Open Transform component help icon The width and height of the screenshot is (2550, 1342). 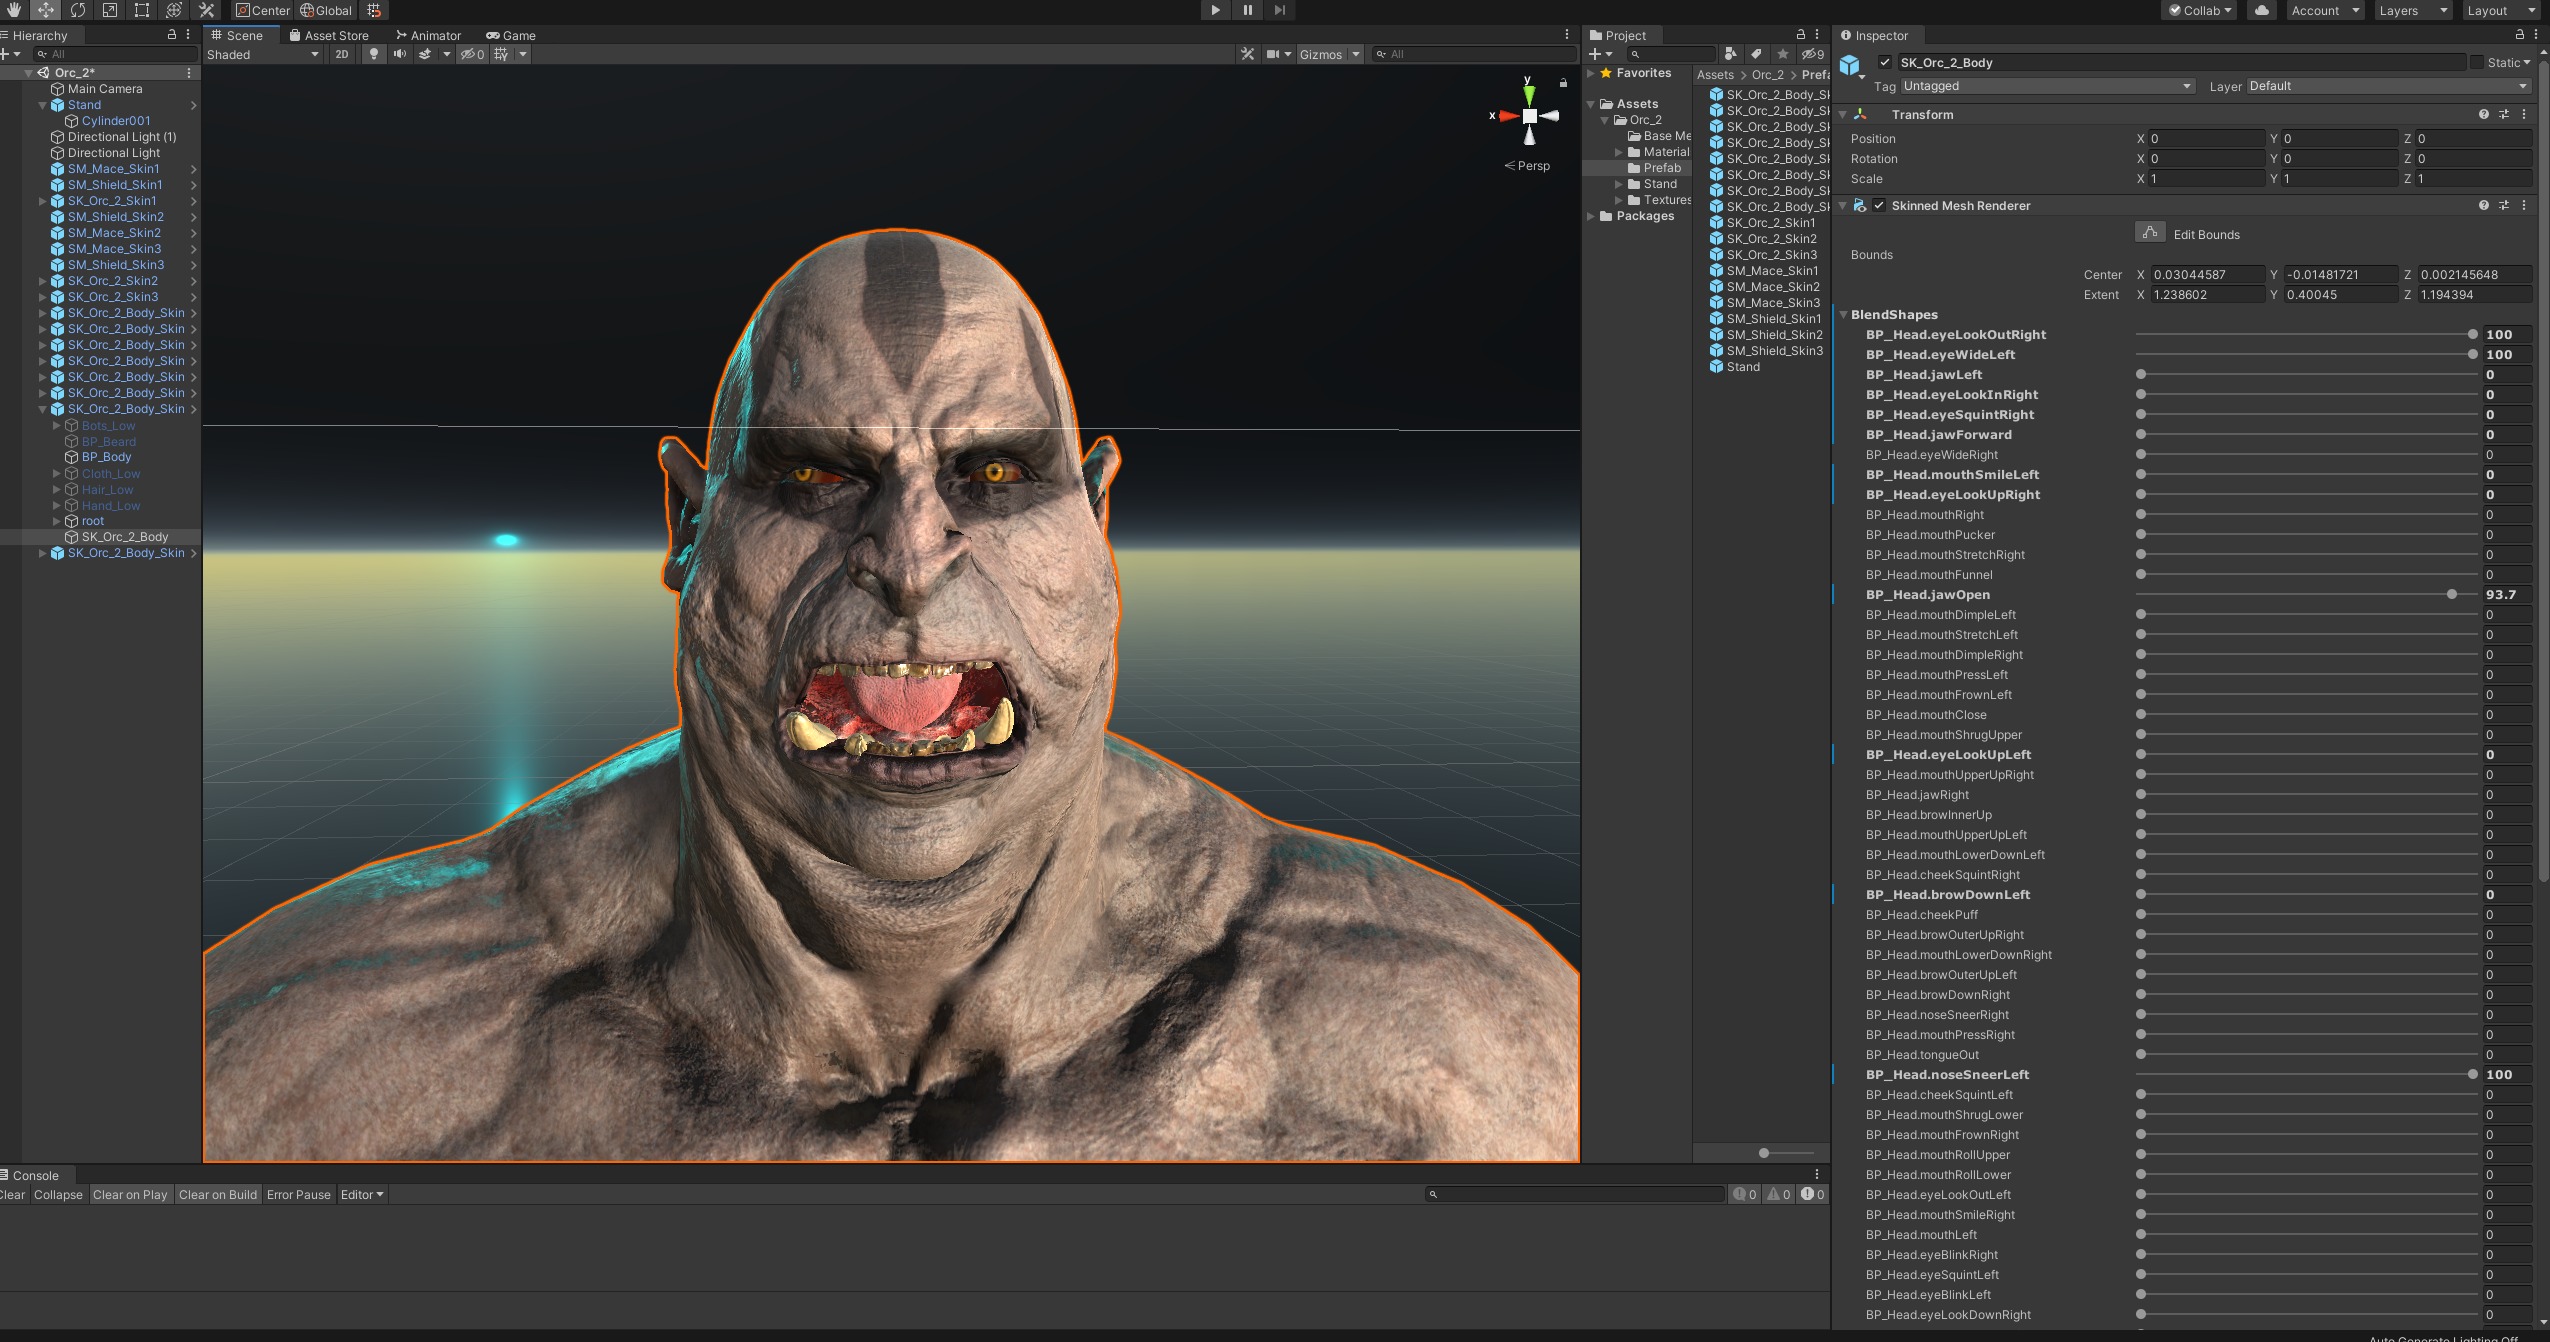pyautogui.click(x=2484, y=115)
